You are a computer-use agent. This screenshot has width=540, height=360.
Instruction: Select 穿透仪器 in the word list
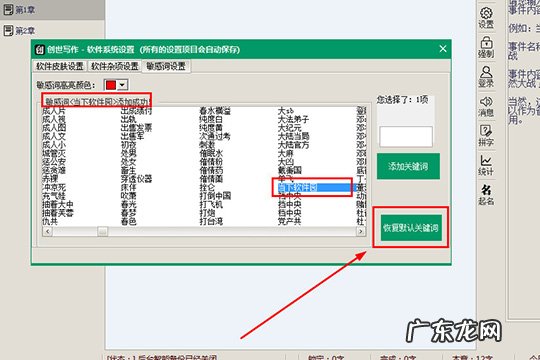click(136, 179)
